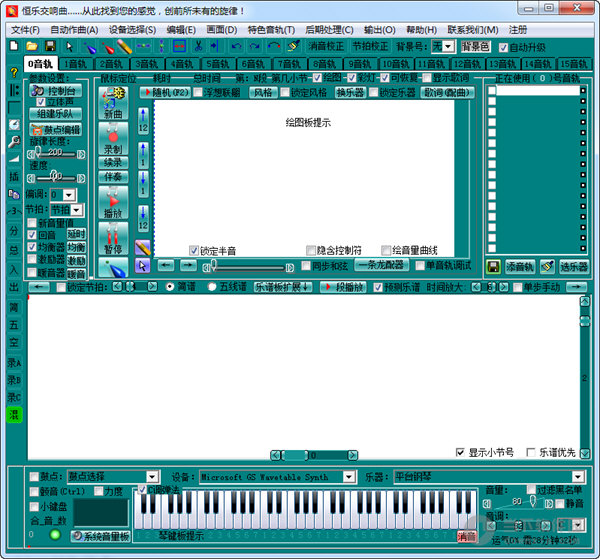Expand the 乐谱板扩展 button
The image size is (600, 559).
pyautogui.click(x=282, y=287)
